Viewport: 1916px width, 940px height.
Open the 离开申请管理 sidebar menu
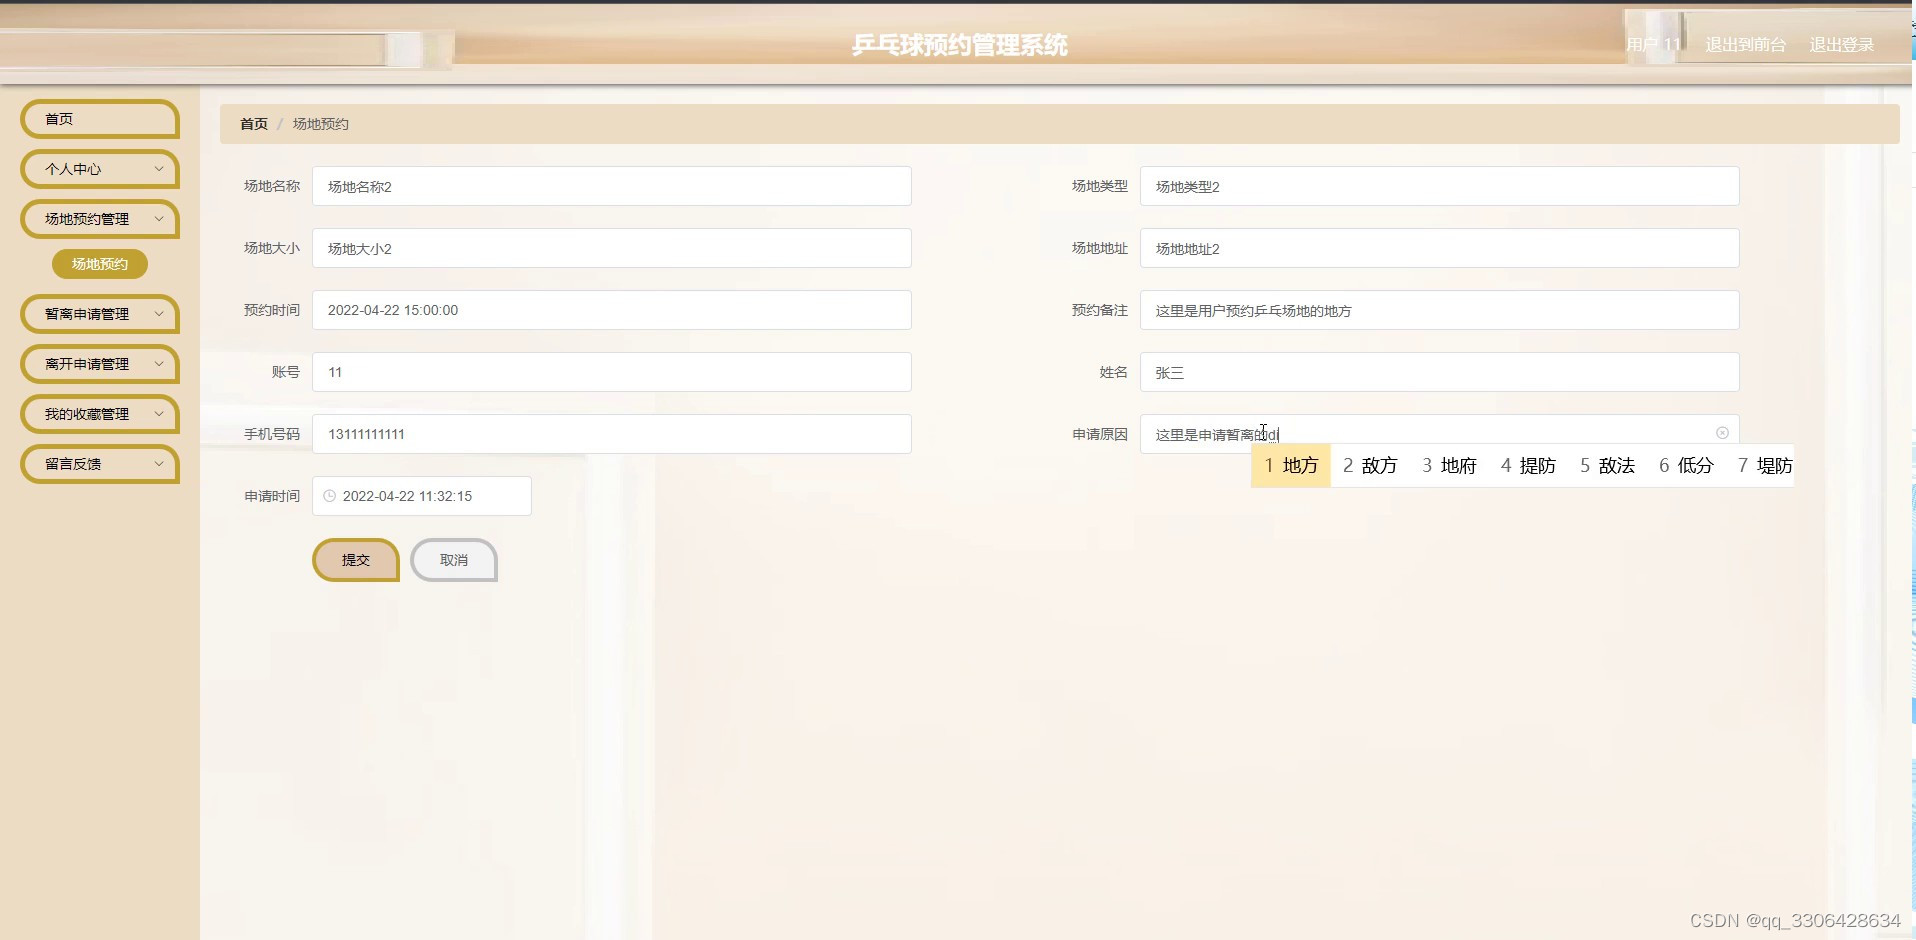pos(100,364)
